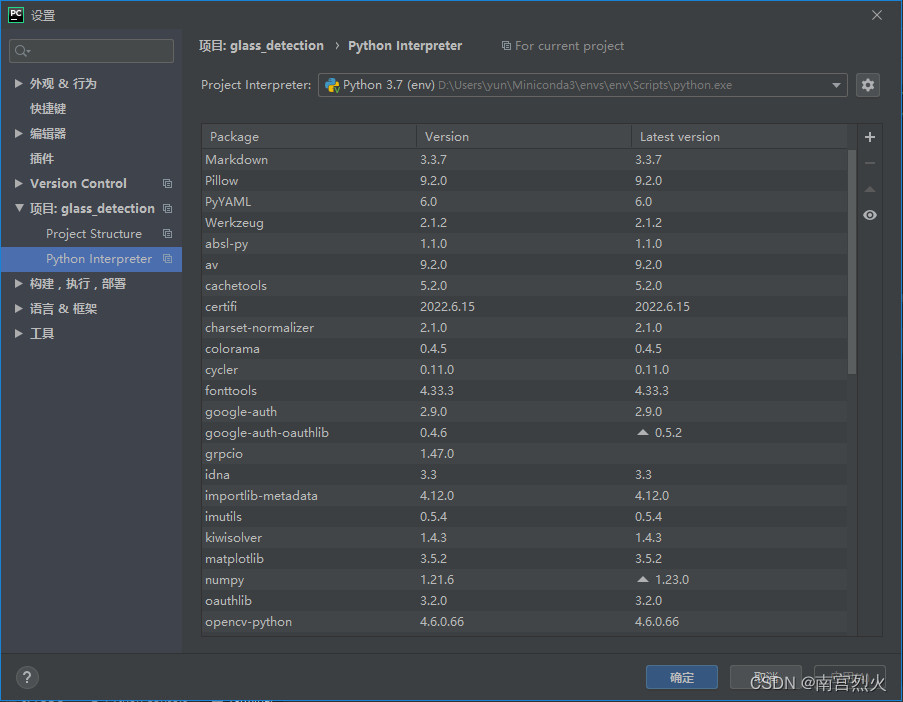Click the search magnifier icon in settings
903x702 pixels.
click(x=22, y=51)
